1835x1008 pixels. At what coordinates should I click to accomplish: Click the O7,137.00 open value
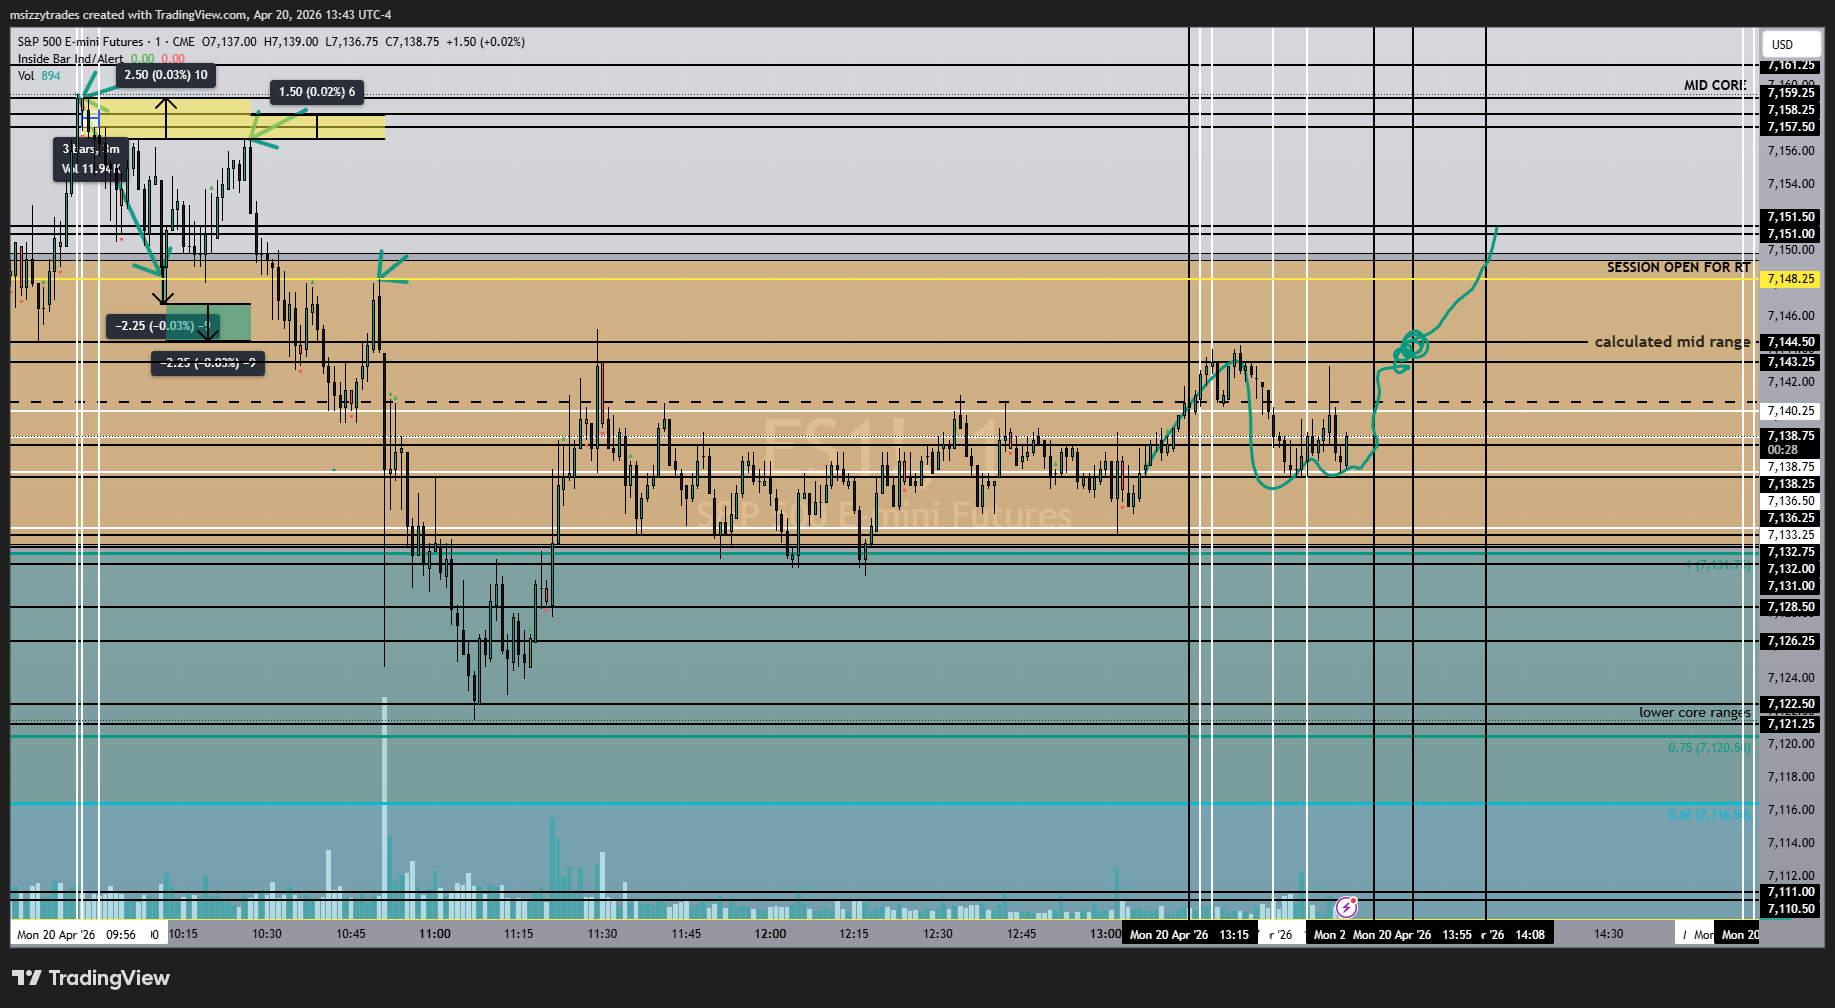click(229, 42)
